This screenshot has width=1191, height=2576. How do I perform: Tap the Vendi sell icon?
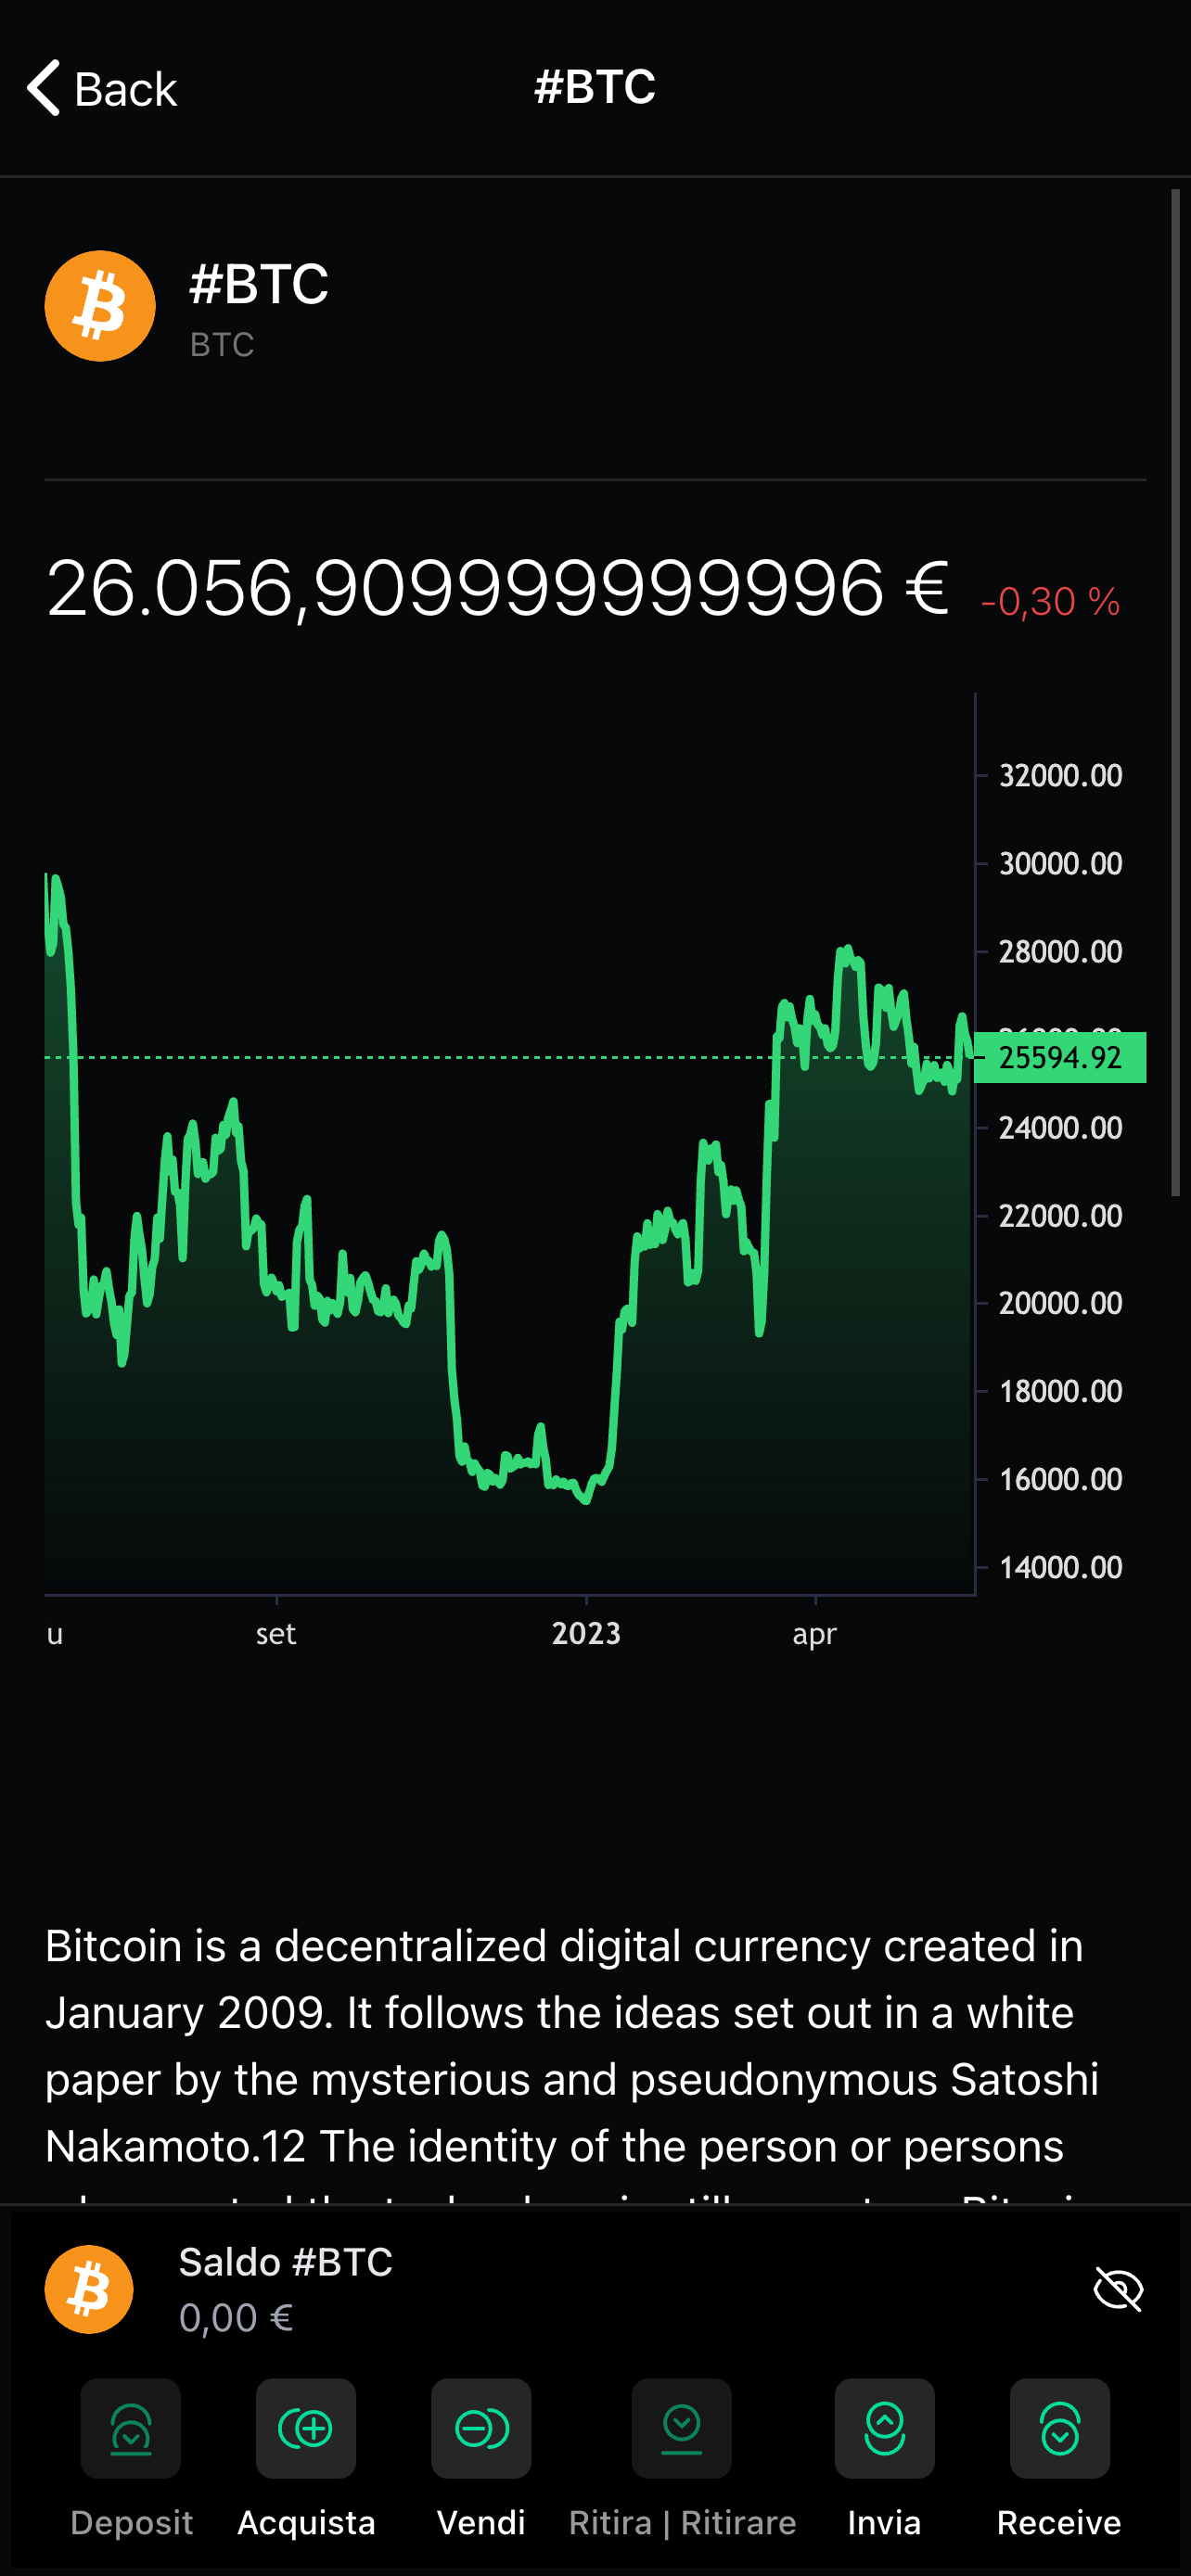click(481, 2428)
